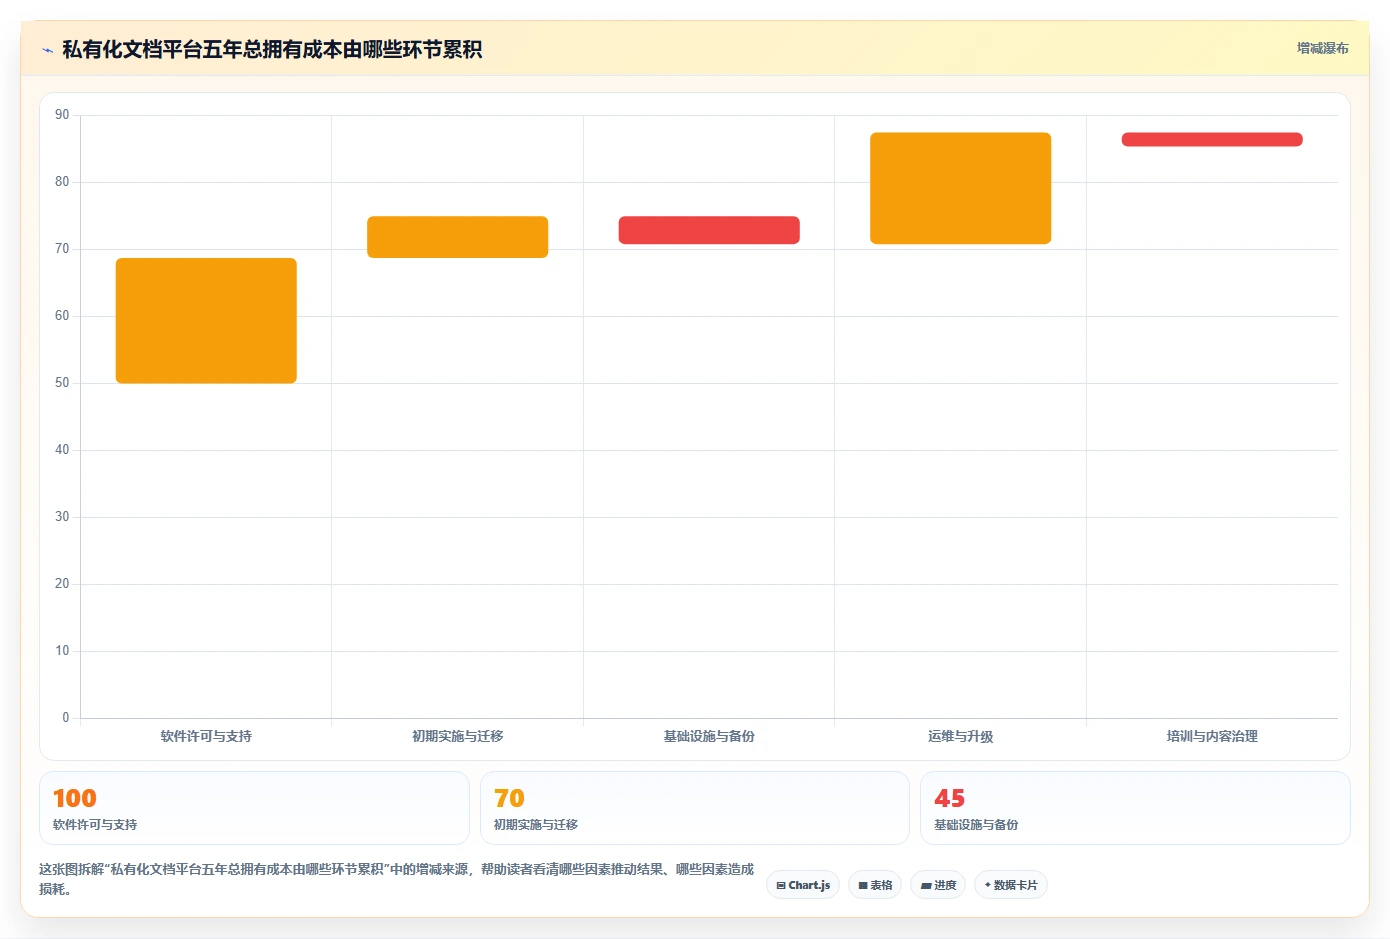Image resolution: width=1390 pixels, height=939 pixels.
Task: Click the 数据卡片 chip
Action: (x=1011, y=885)
